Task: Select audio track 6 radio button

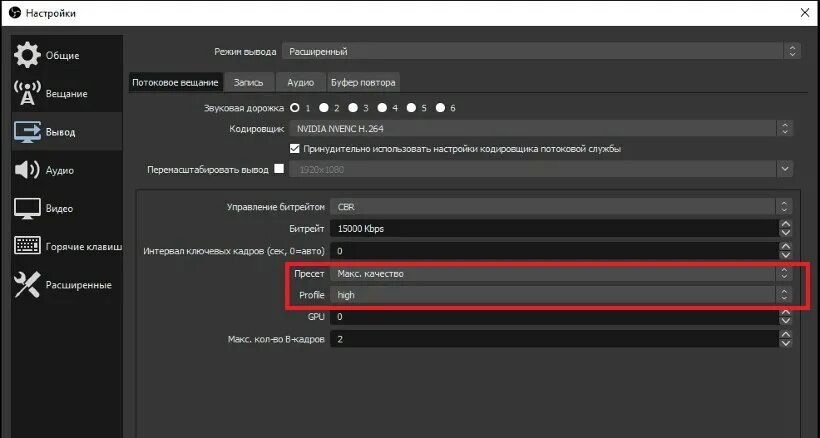Action: (x=440, y=108)
